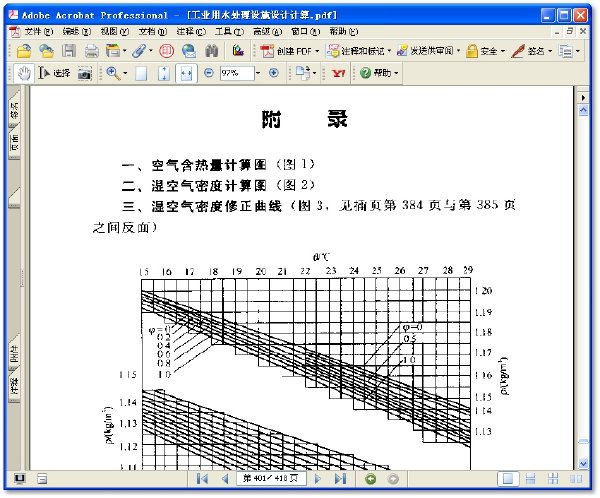Click the colorful picture tasks icon

238,51
